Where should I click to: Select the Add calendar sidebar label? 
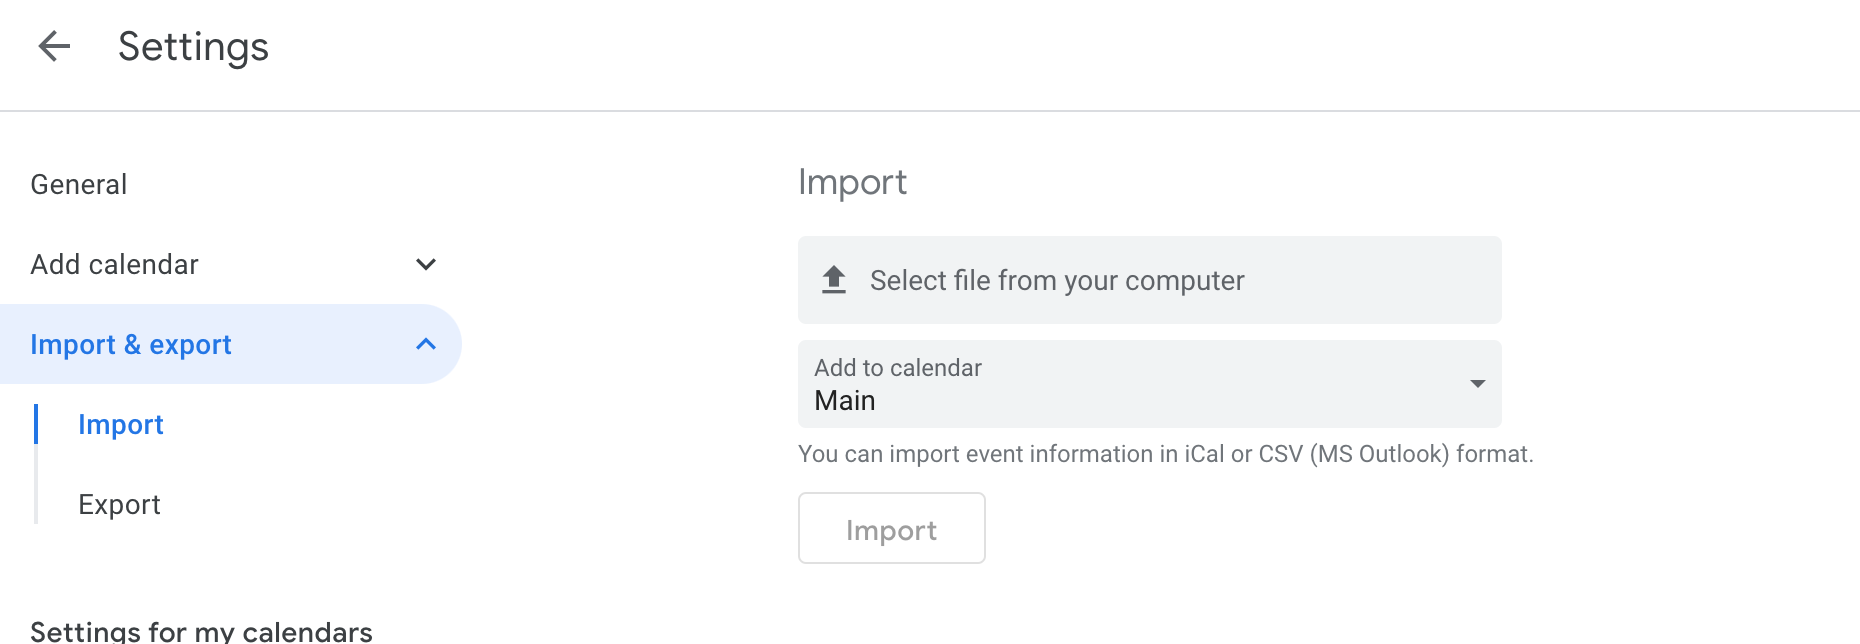pos(115,264)
